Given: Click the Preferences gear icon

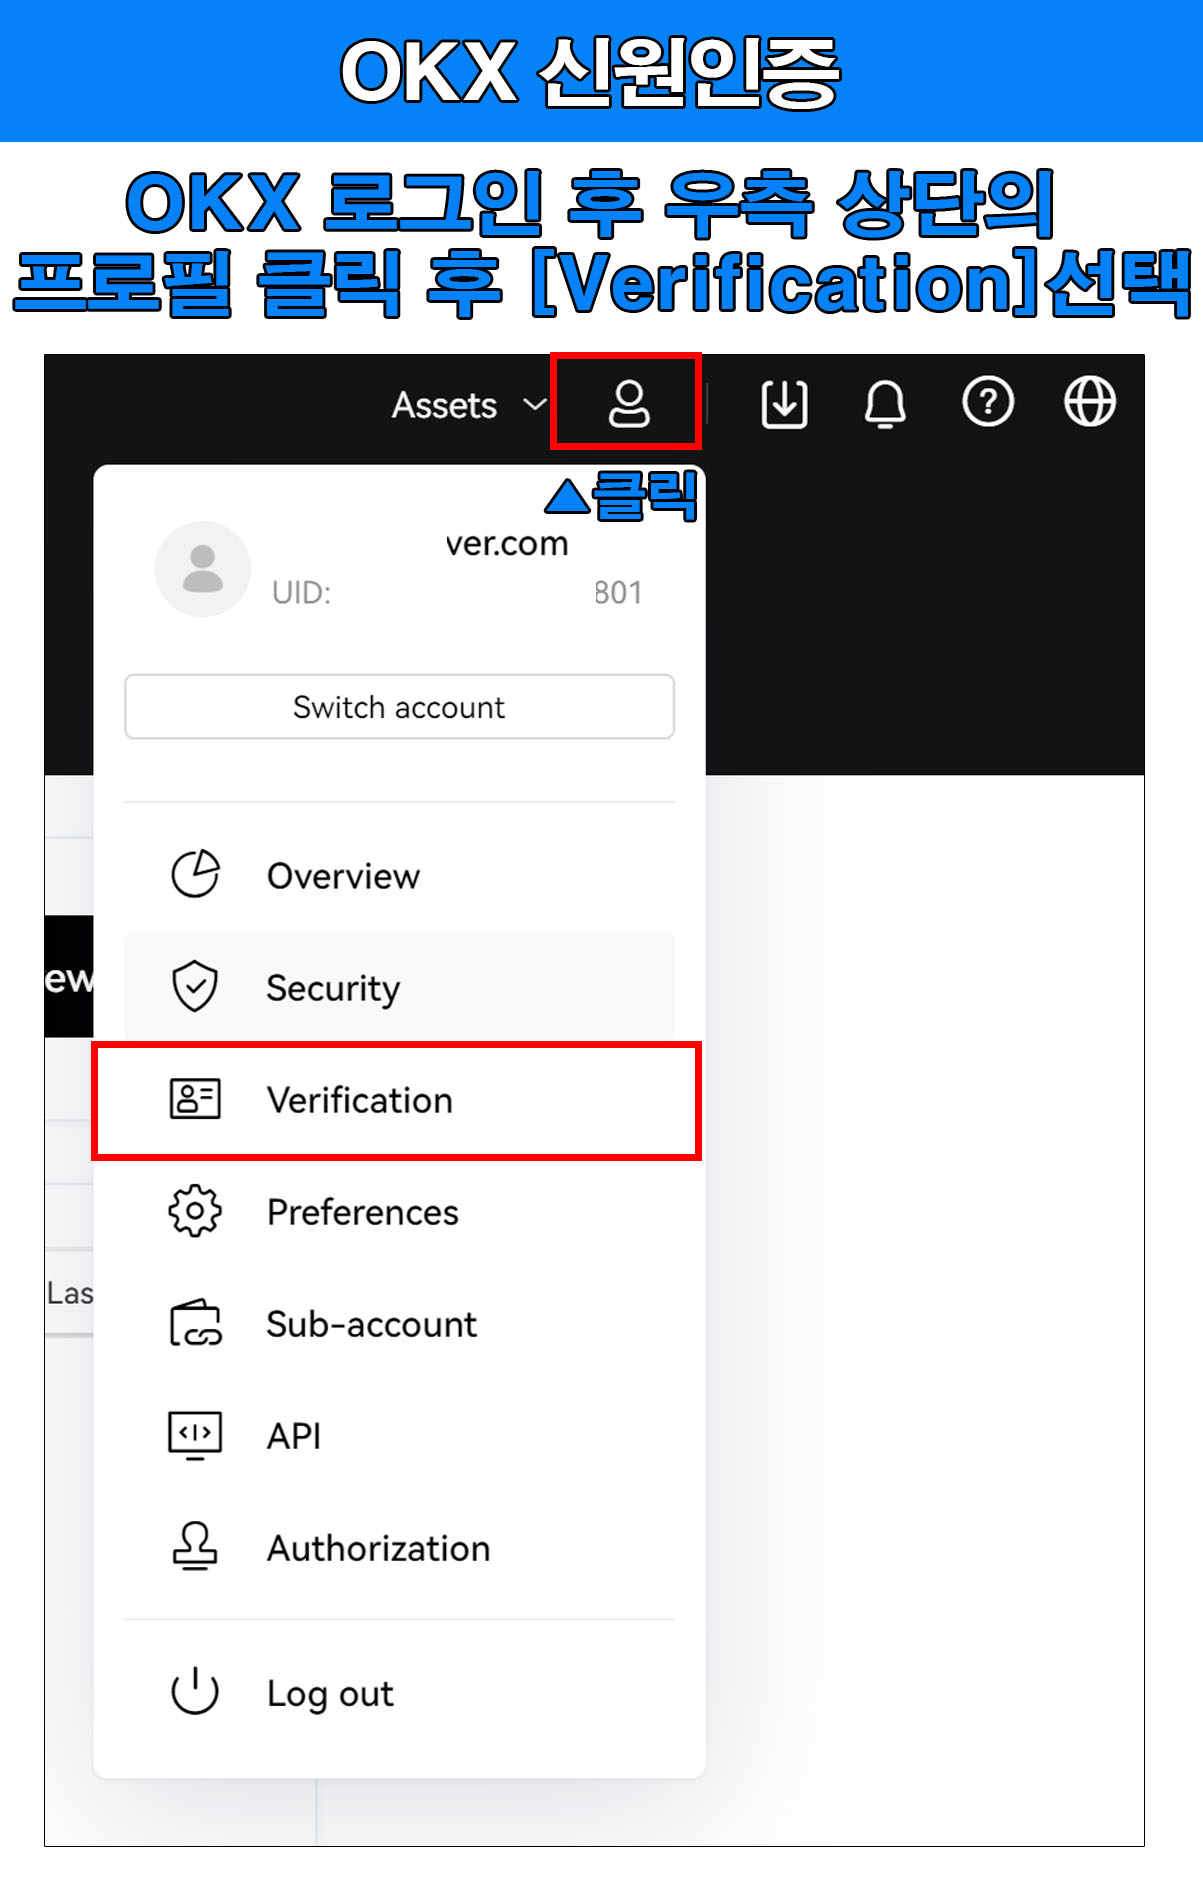Looking at the screenshot, I should (195, 1211).
